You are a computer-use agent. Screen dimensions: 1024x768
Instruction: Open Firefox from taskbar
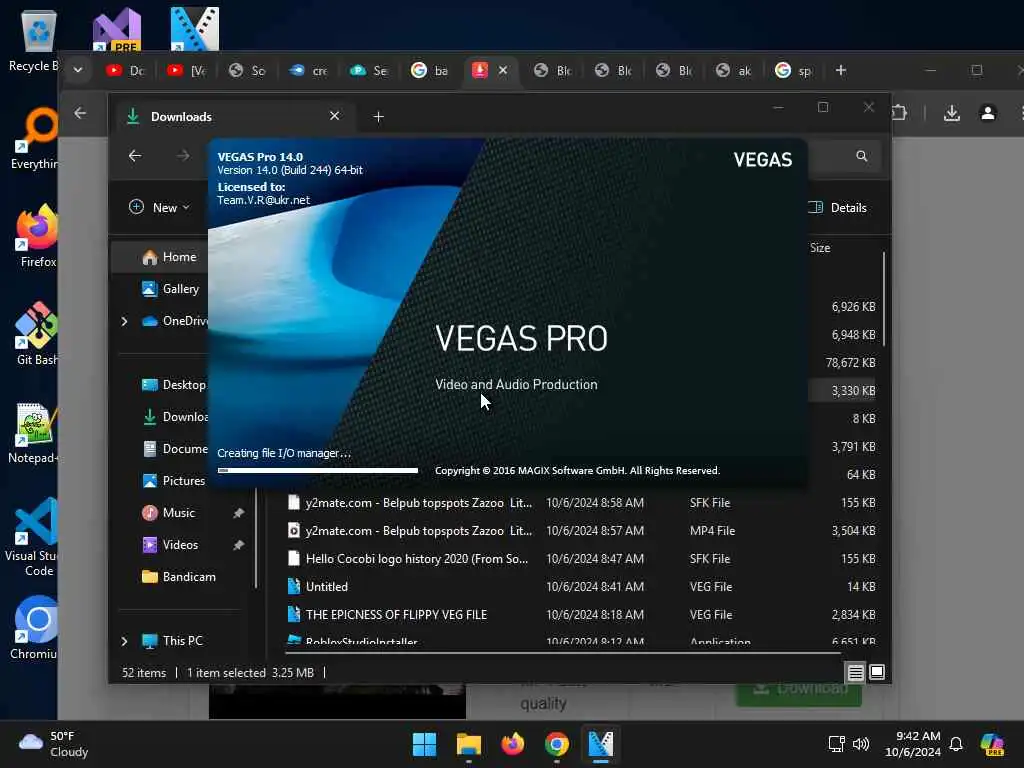click(x=513, y=744)
